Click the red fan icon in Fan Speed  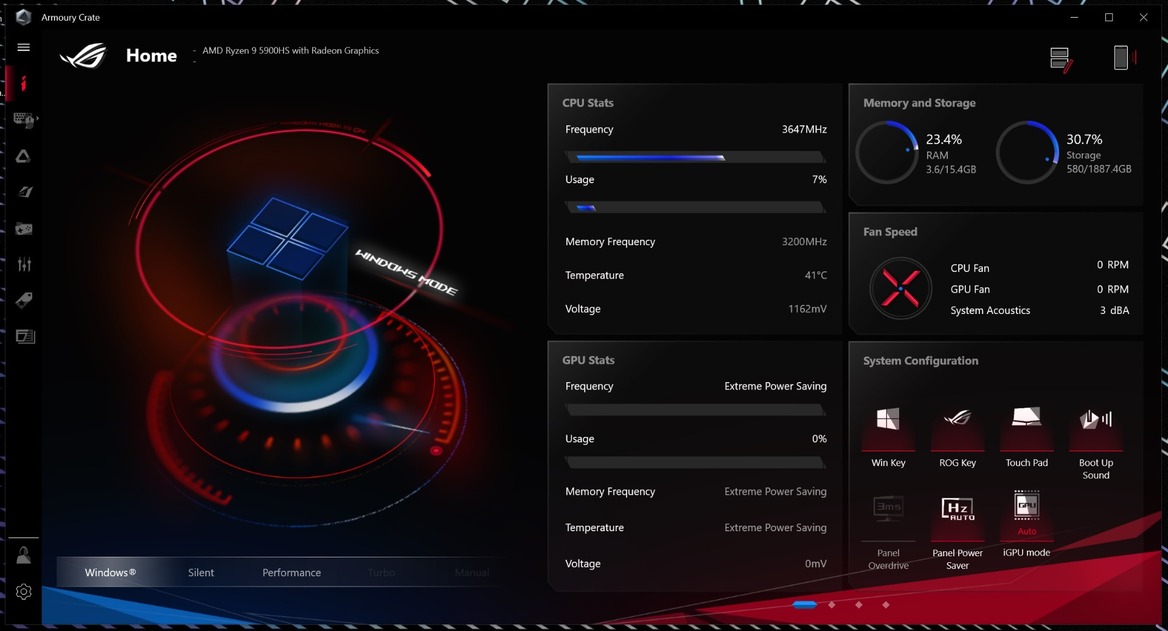[901, 288]
